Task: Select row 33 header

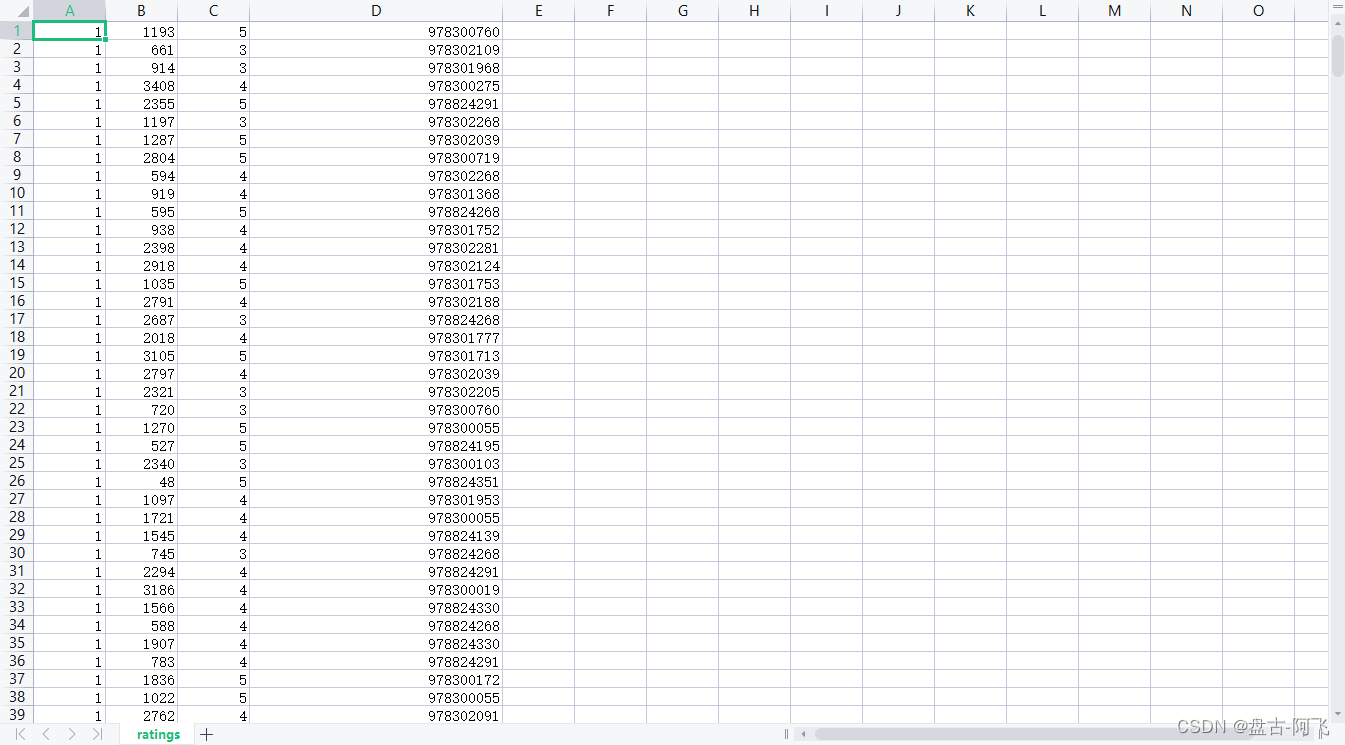Action: (x=17, y=607)
